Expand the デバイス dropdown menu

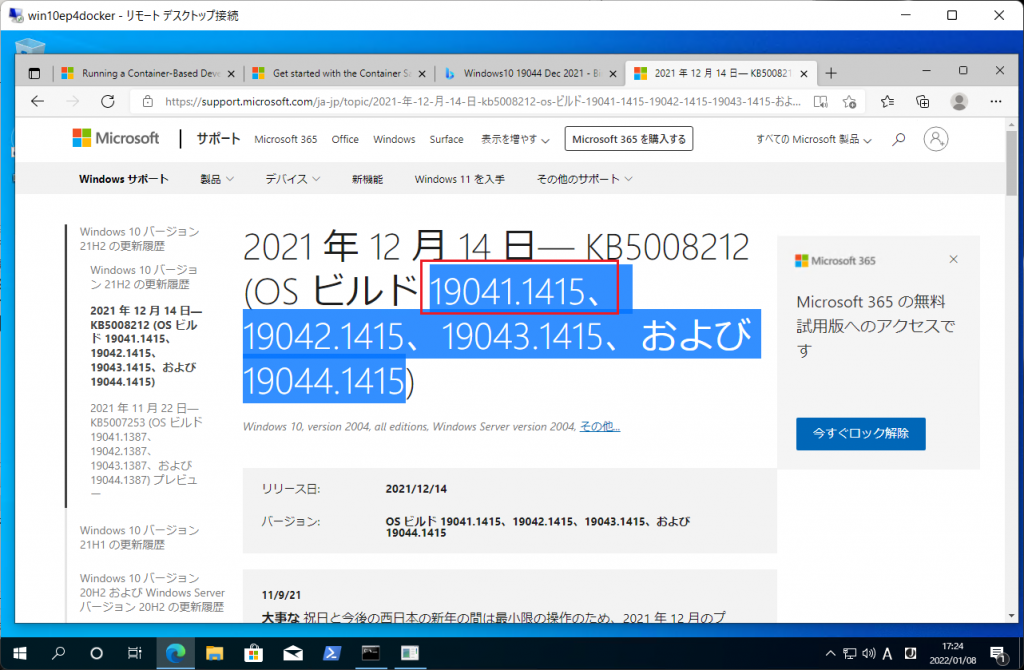293,179
